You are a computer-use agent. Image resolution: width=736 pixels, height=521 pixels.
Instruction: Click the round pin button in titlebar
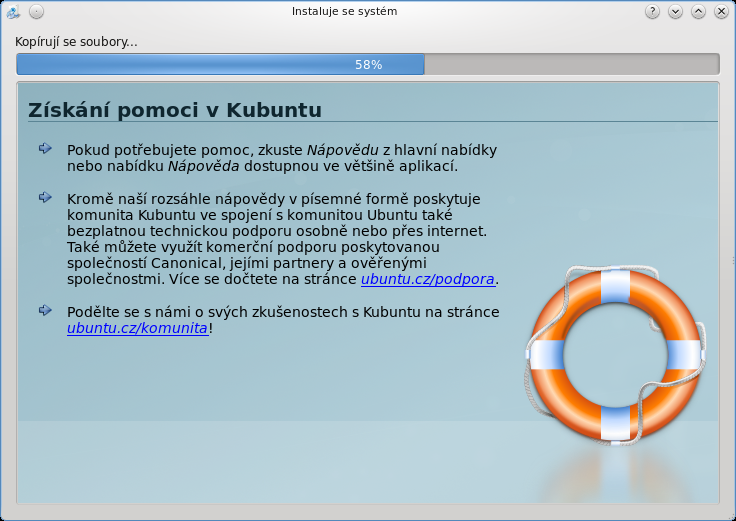tap(36, 11)
